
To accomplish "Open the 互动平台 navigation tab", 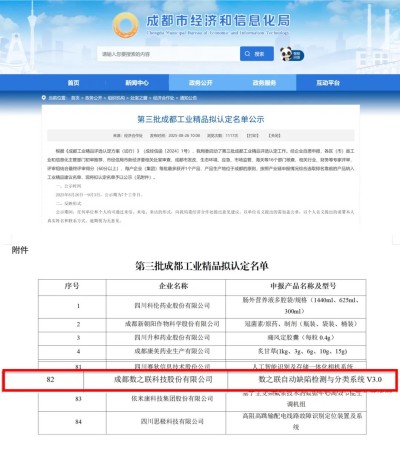I will click(x=328, y=83).
